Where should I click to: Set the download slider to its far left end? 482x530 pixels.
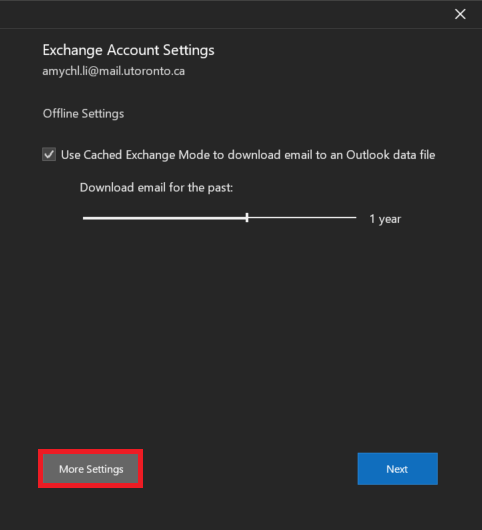(84, 218)
